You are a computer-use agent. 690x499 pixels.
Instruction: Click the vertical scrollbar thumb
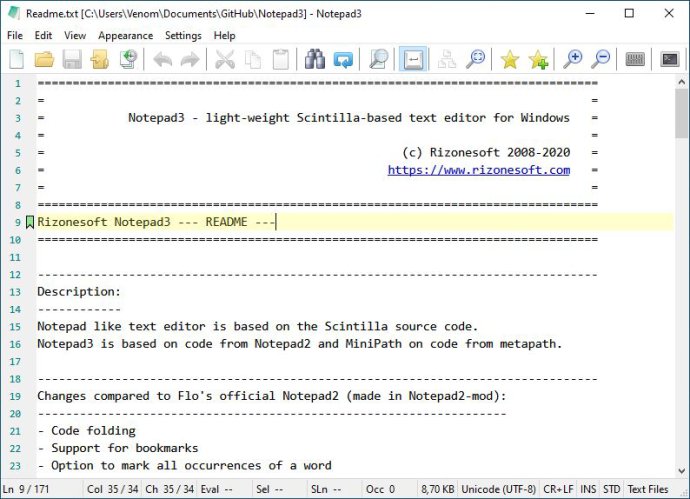(x=682, y=114)
